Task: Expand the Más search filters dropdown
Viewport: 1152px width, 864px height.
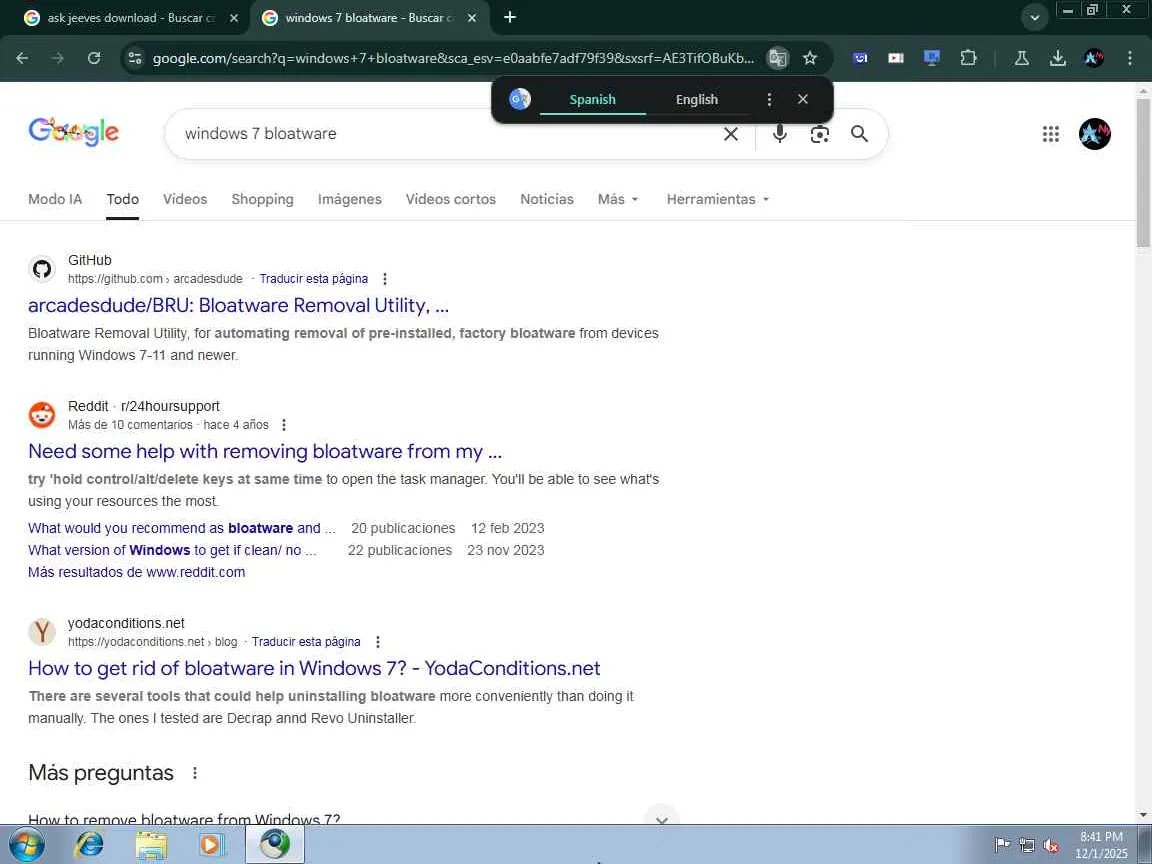Action: click(618, 199)
